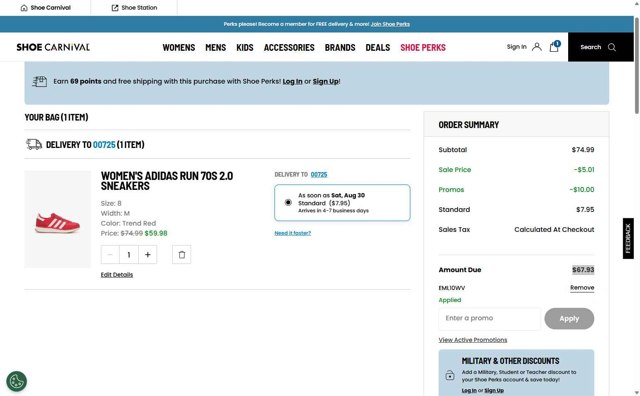Click Log In in the perks banner

293,81
